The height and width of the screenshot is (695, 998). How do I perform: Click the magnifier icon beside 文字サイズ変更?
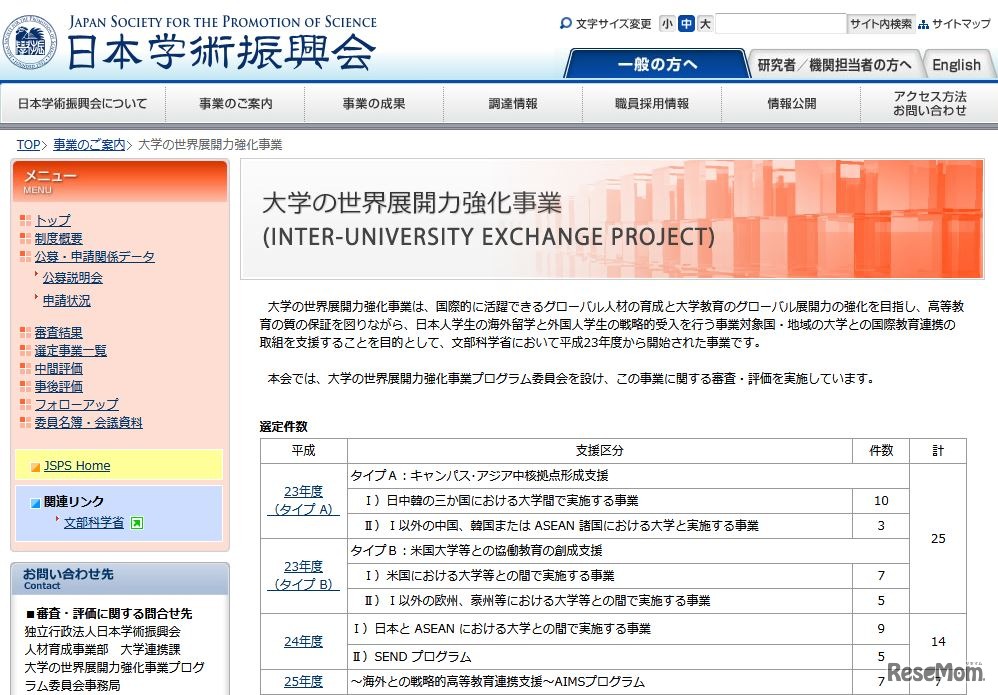pyautogui.click(x=566, y=23)
